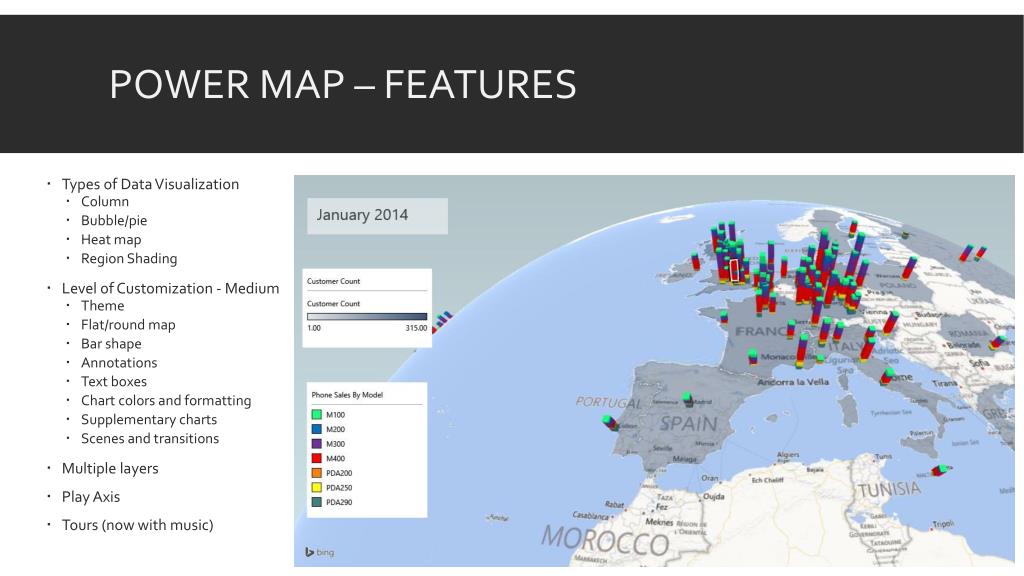Select the M100 green legend swatch
This screenshot has height=576, width=1024.
(317, 415)
